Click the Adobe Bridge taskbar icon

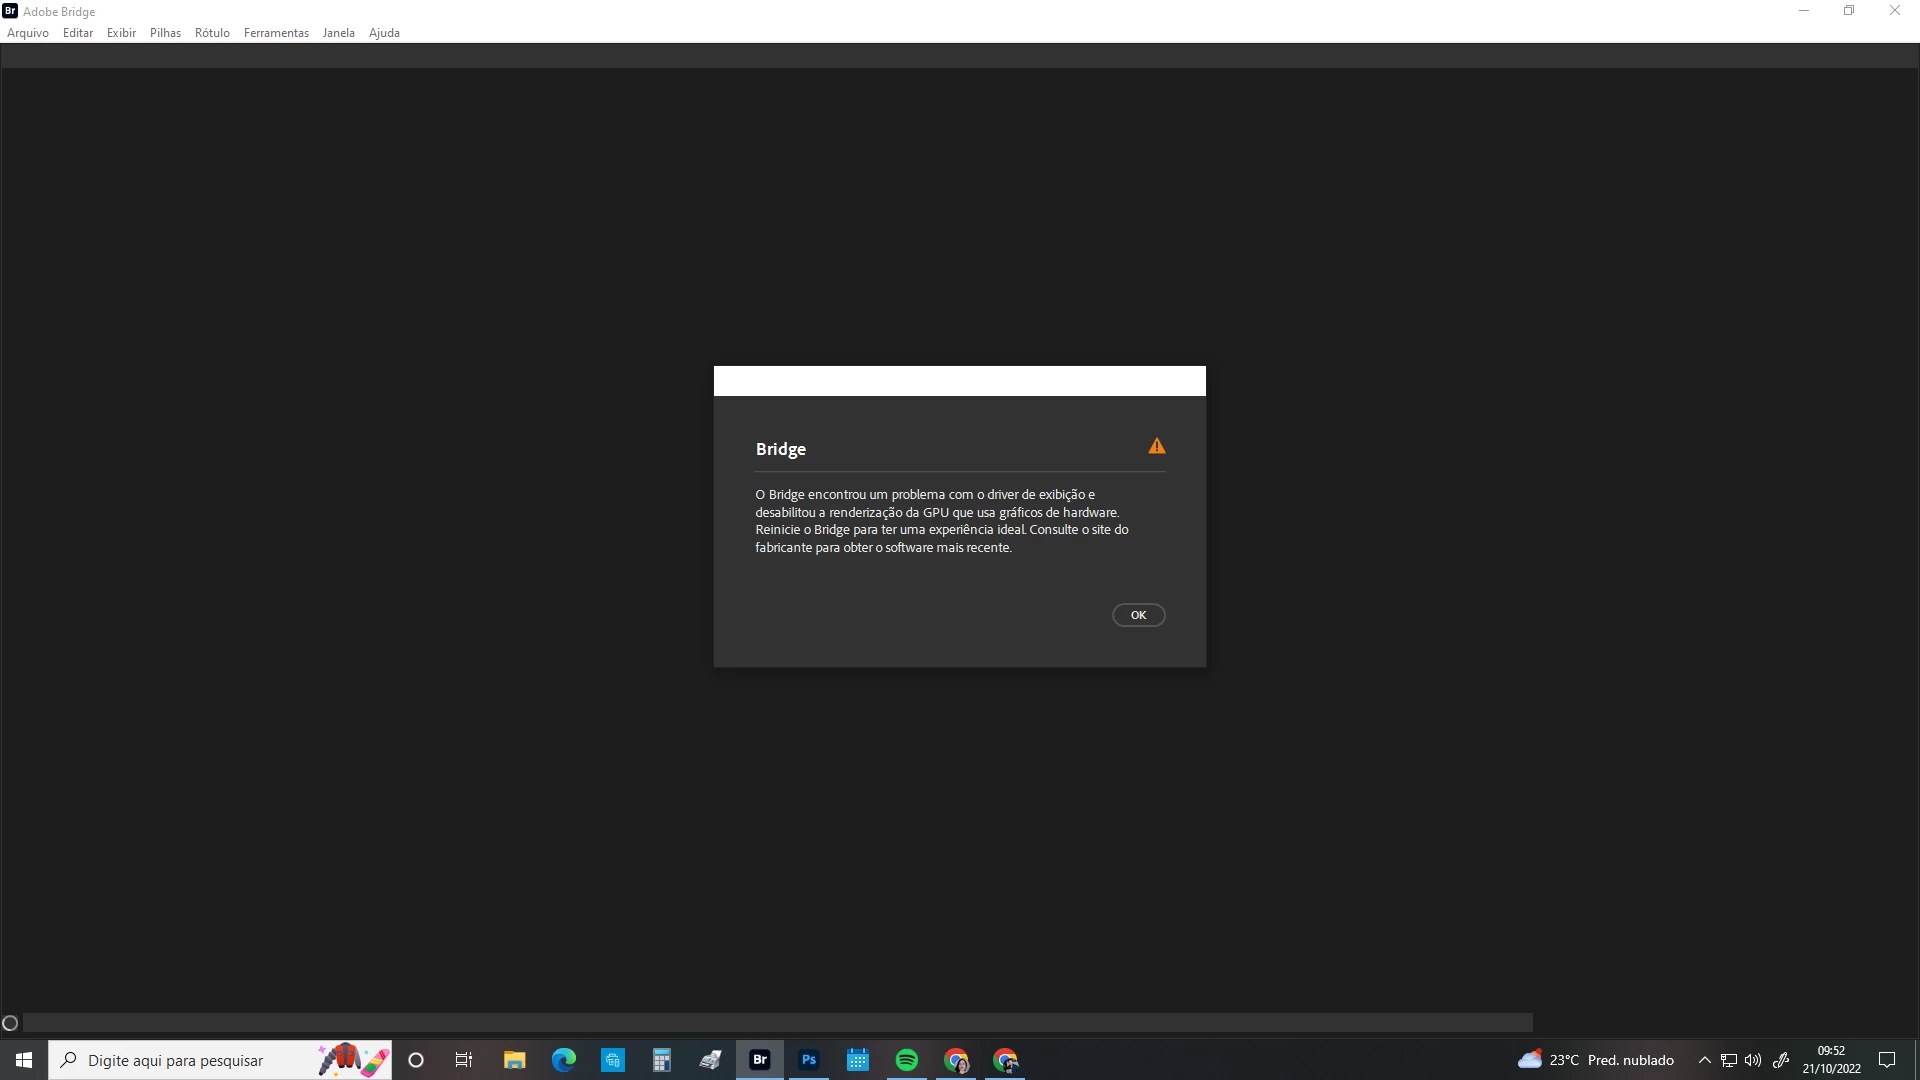tap(760, 1060)
